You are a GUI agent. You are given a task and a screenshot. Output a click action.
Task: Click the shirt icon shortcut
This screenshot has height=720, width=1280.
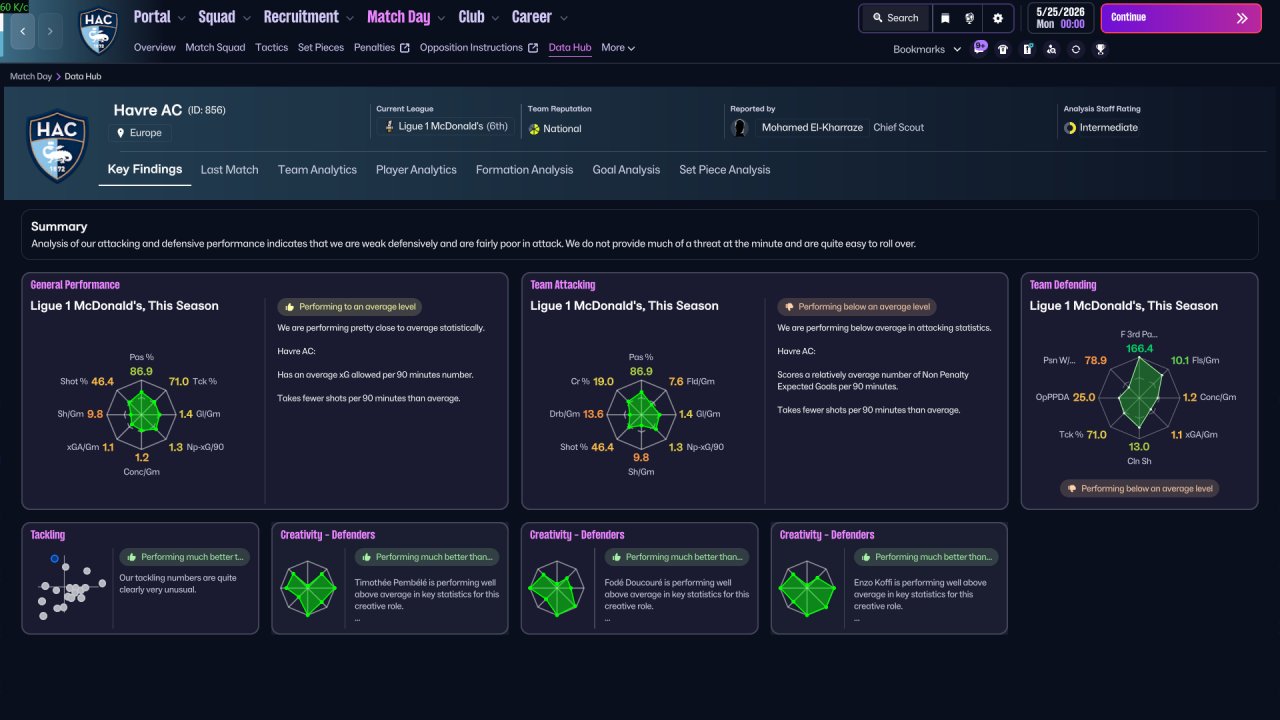(x=1003, y=49)
